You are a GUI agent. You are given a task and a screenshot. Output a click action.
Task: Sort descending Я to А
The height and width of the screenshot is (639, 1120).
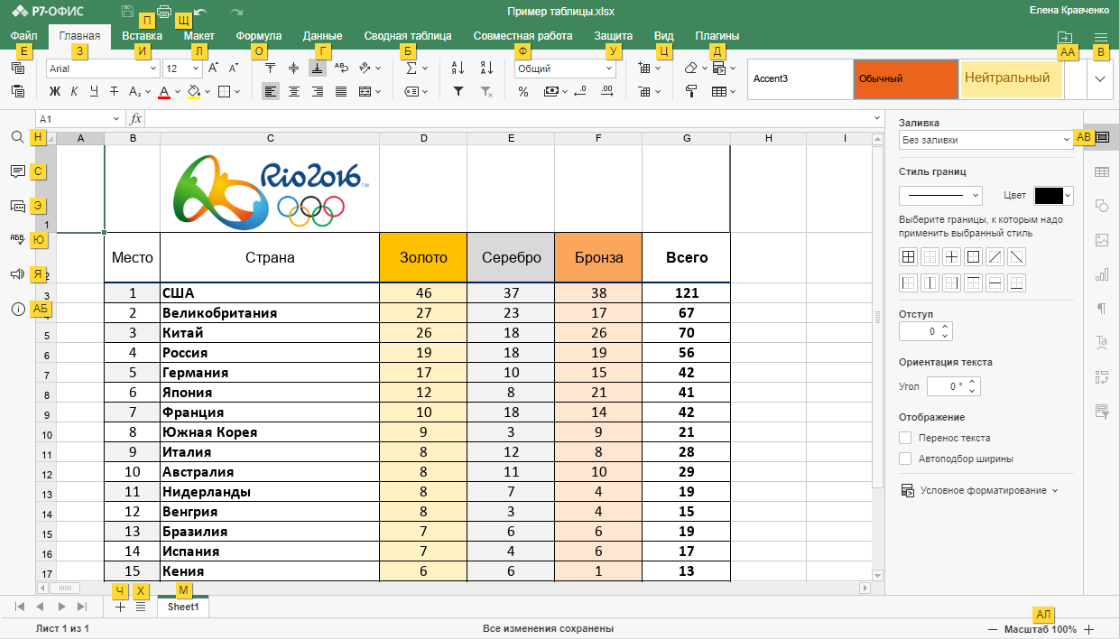pos(486,68)
